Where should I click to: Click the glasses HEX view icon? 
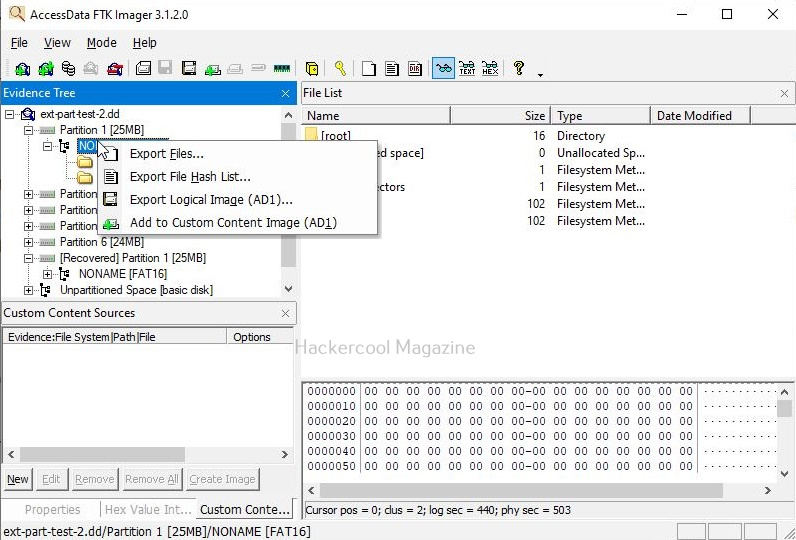(x=490, y=69)
